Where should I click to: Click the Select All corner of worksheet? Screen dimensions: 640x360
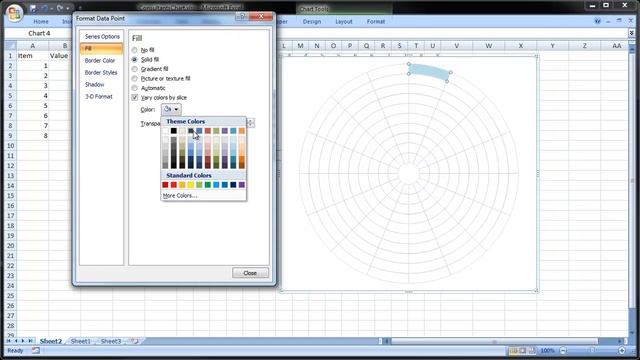11,46
